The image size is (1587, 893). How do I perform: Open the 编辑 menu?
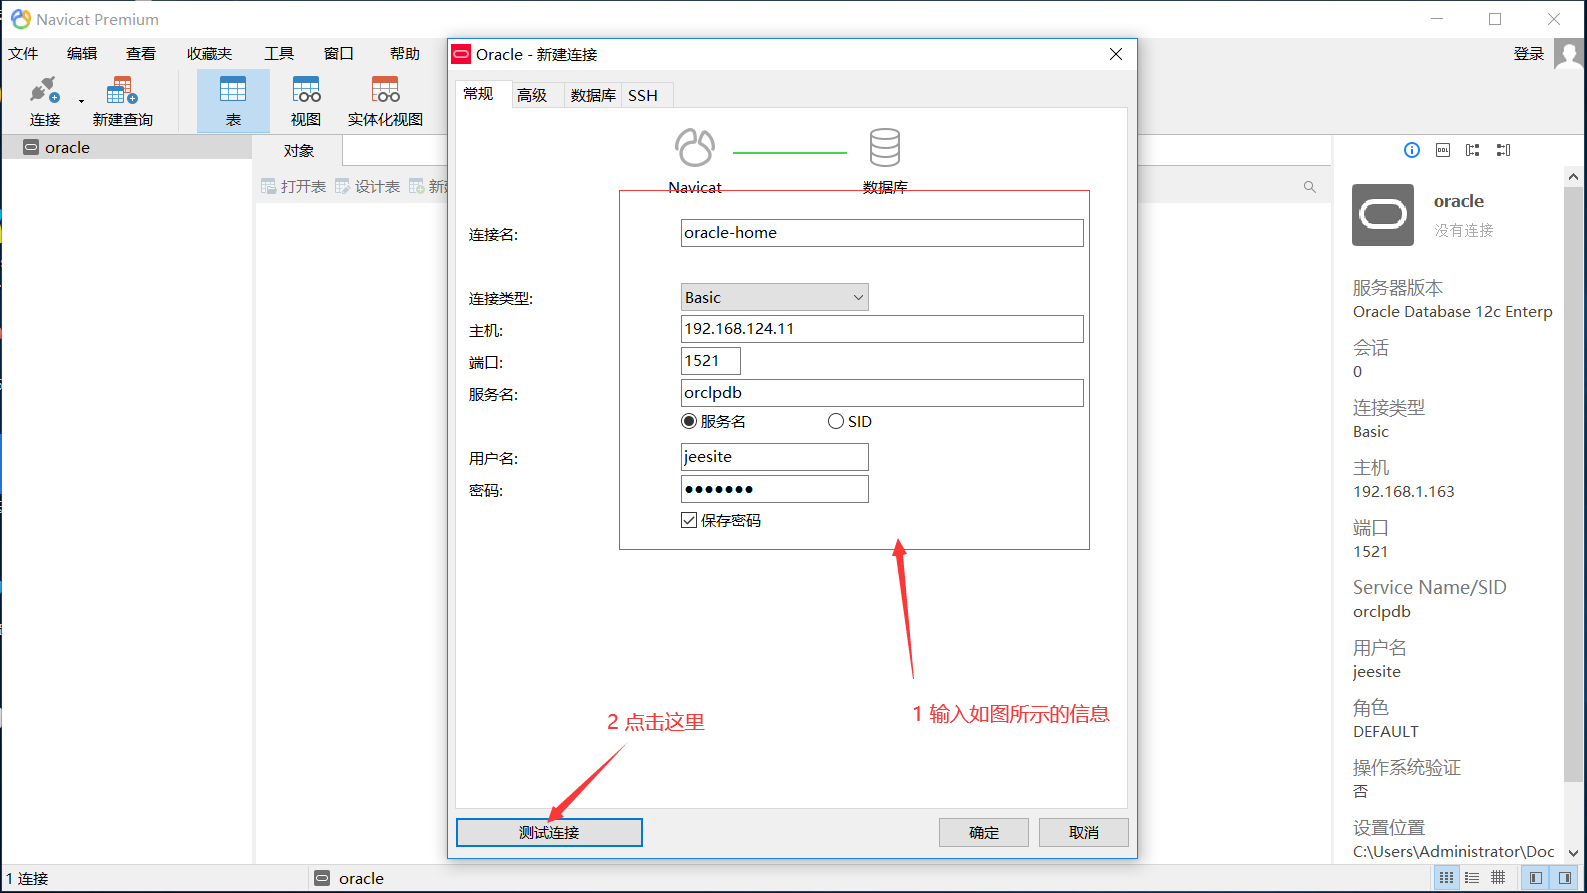click(x=82, y=54)
